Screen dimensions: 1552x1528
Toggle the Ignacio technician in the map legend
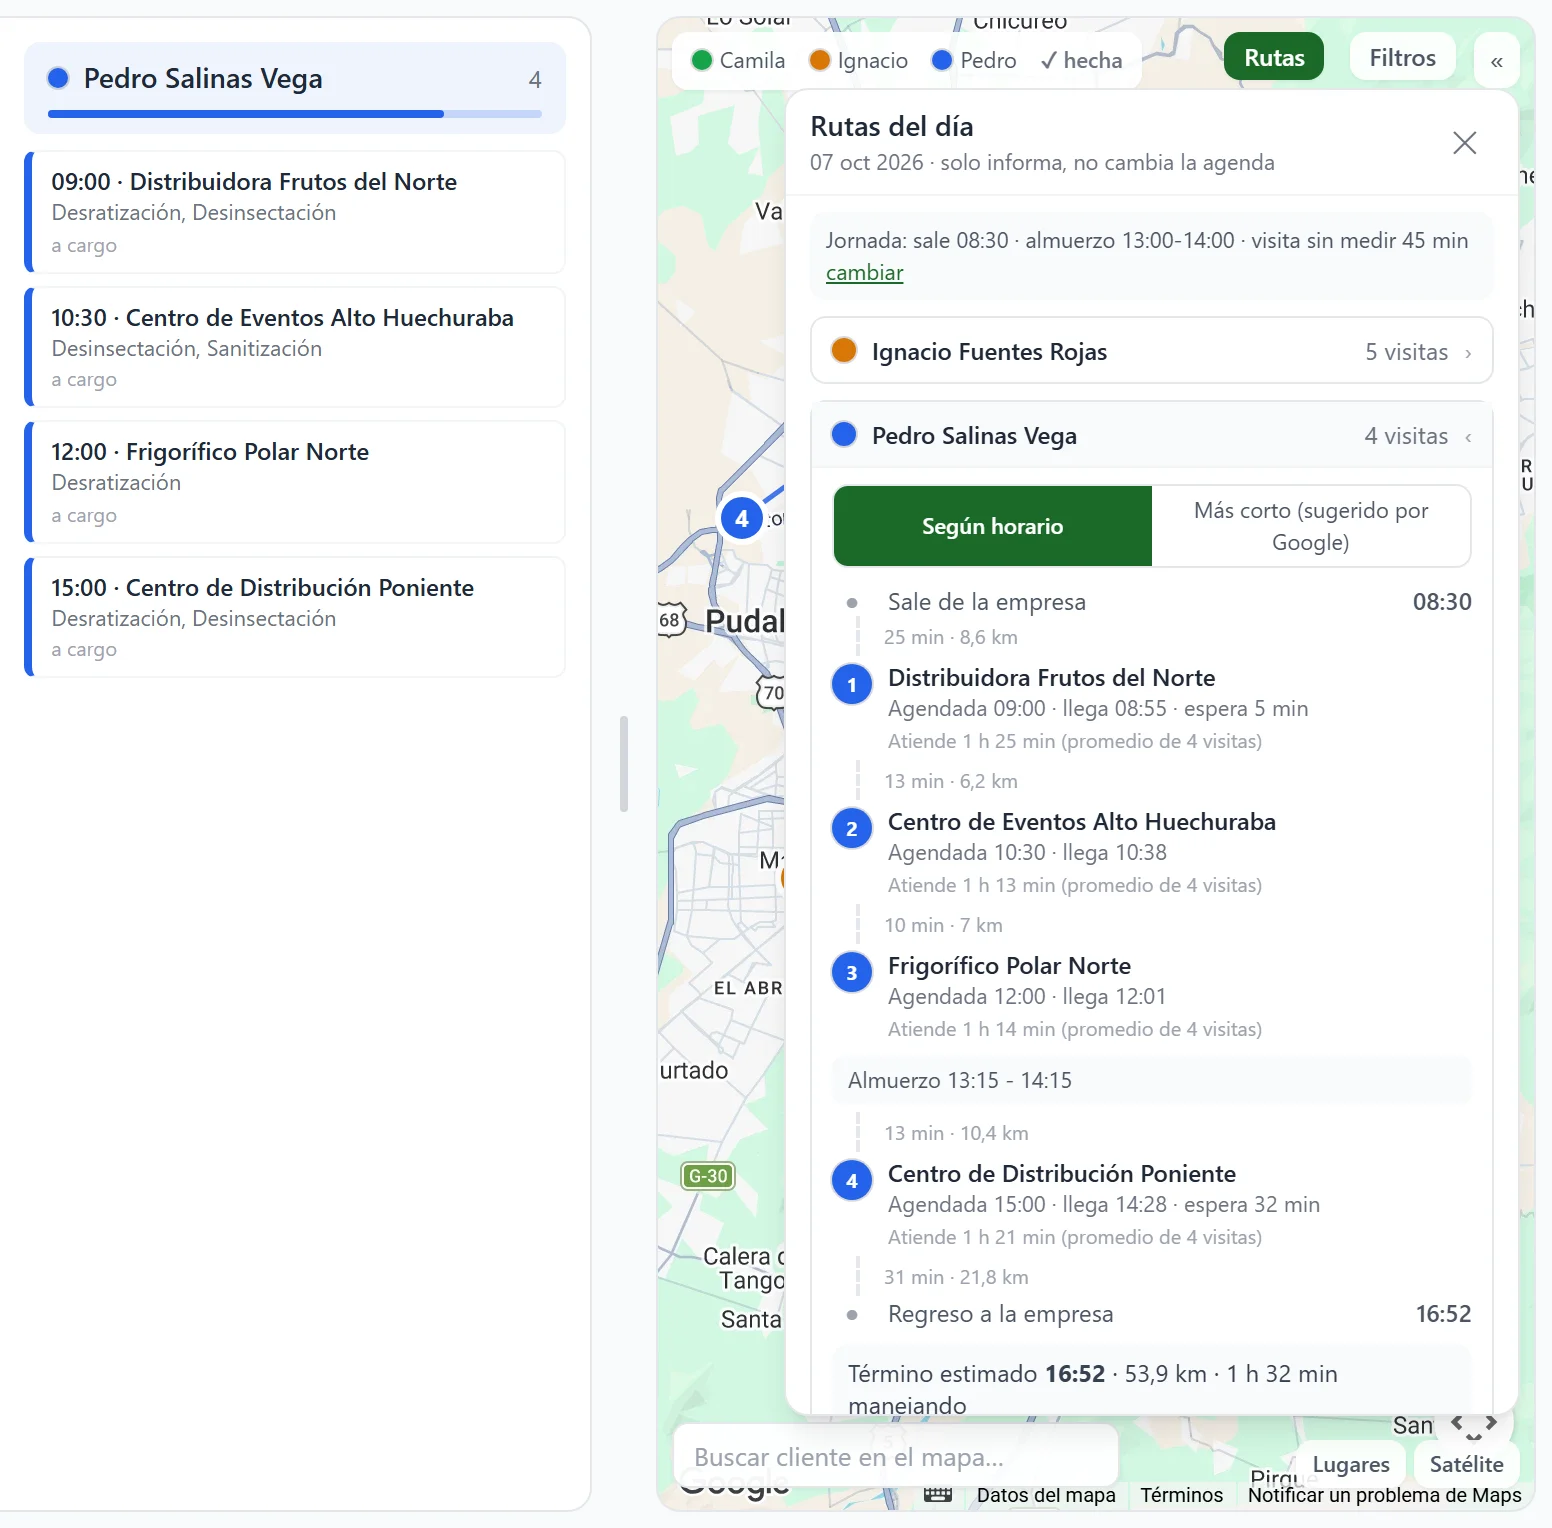(x=859, y=61)
